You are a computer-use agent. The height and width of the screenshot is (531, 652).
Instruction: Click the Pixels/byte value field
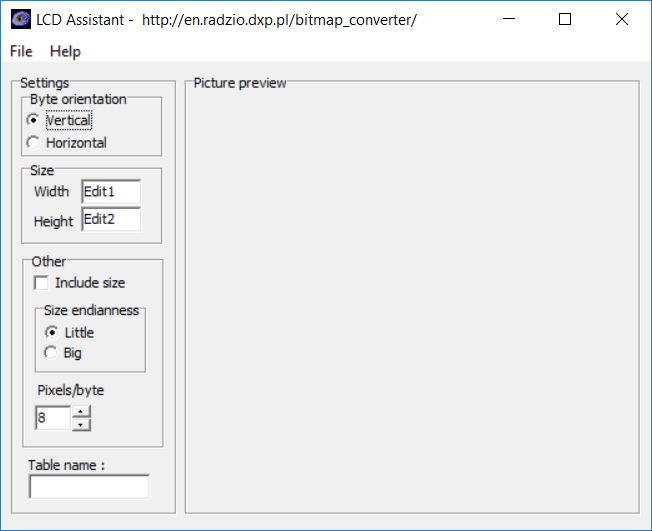coord(53,417)
